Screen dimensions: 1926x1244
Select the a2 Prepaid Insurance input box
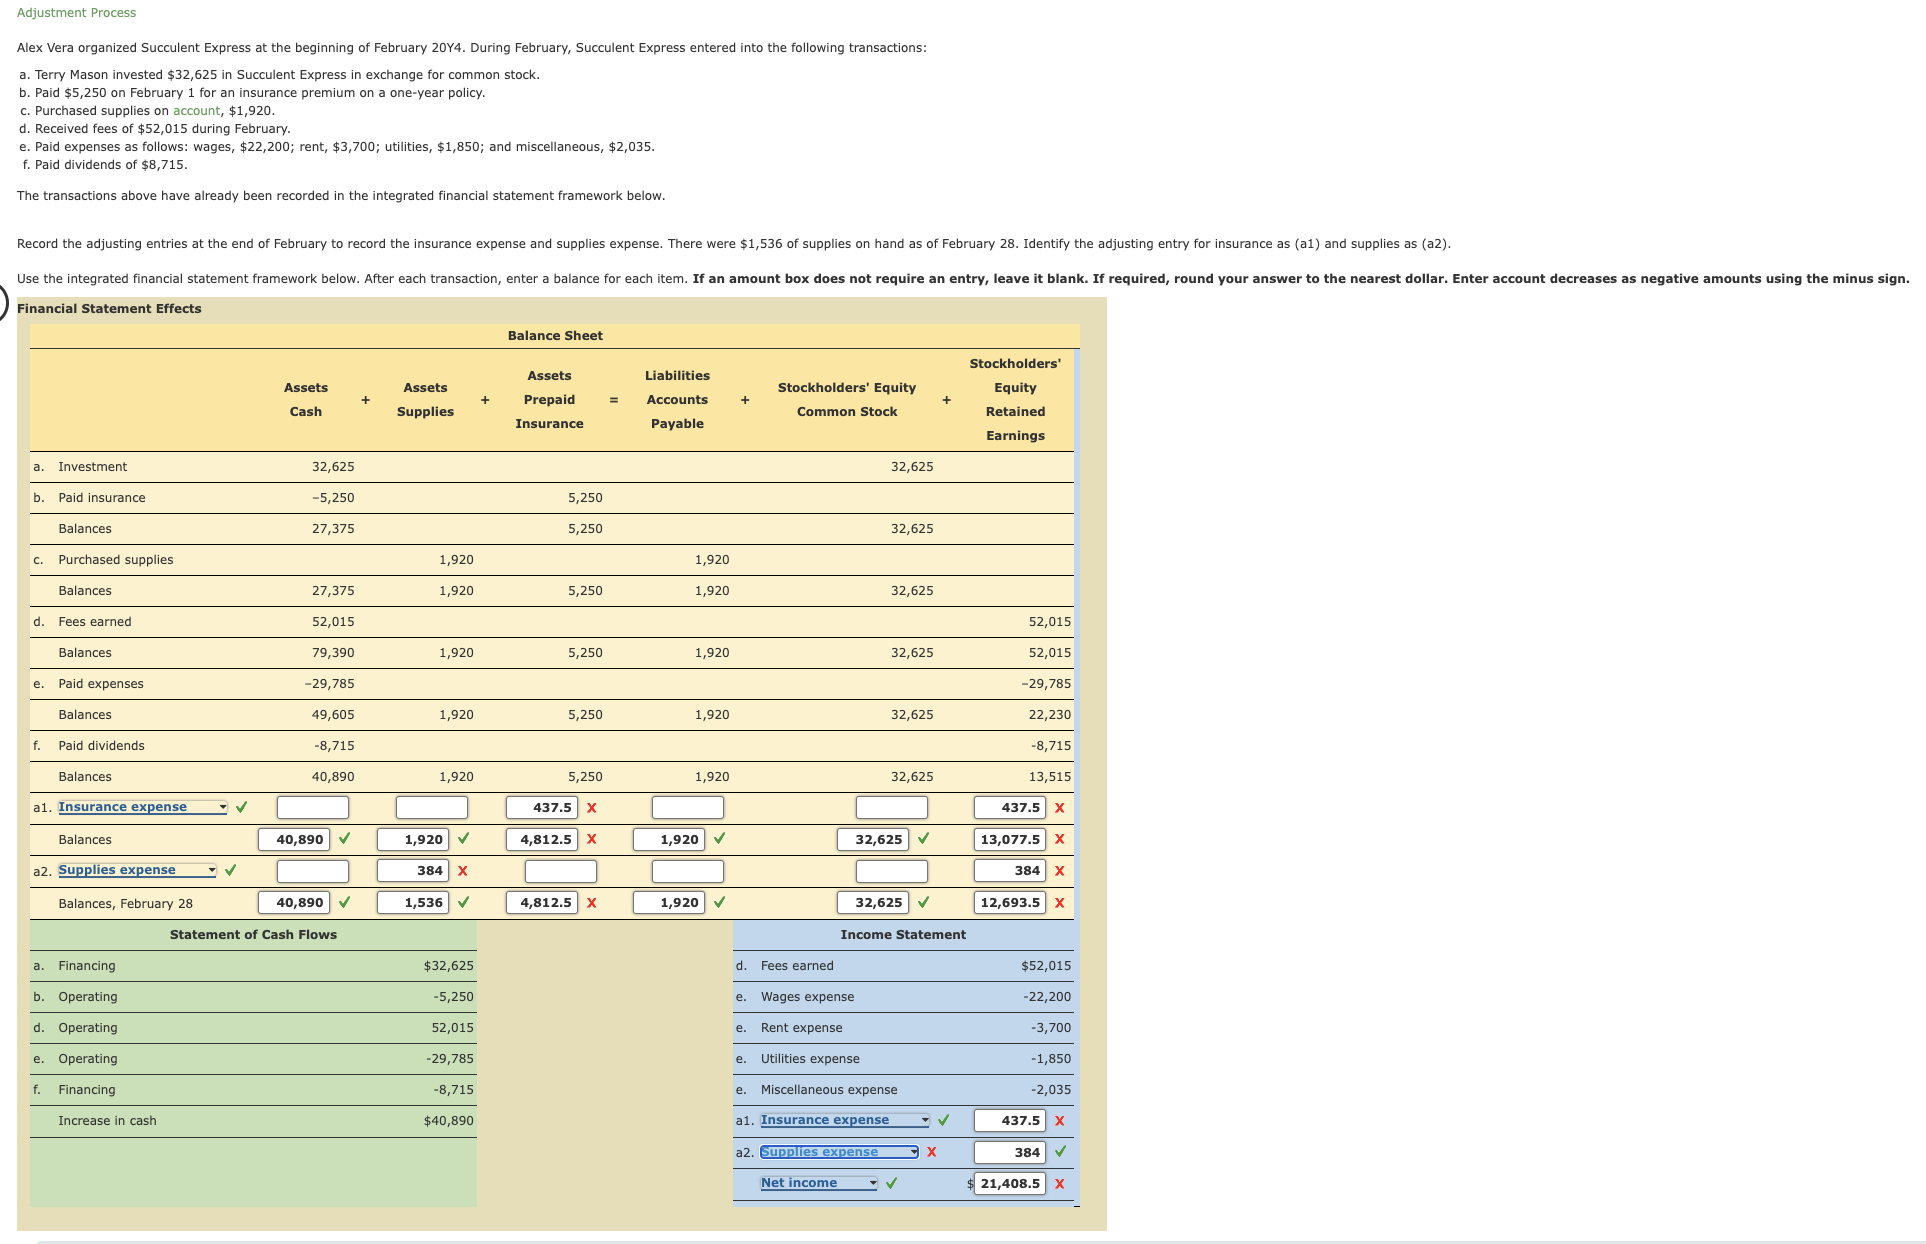point(561,871)
